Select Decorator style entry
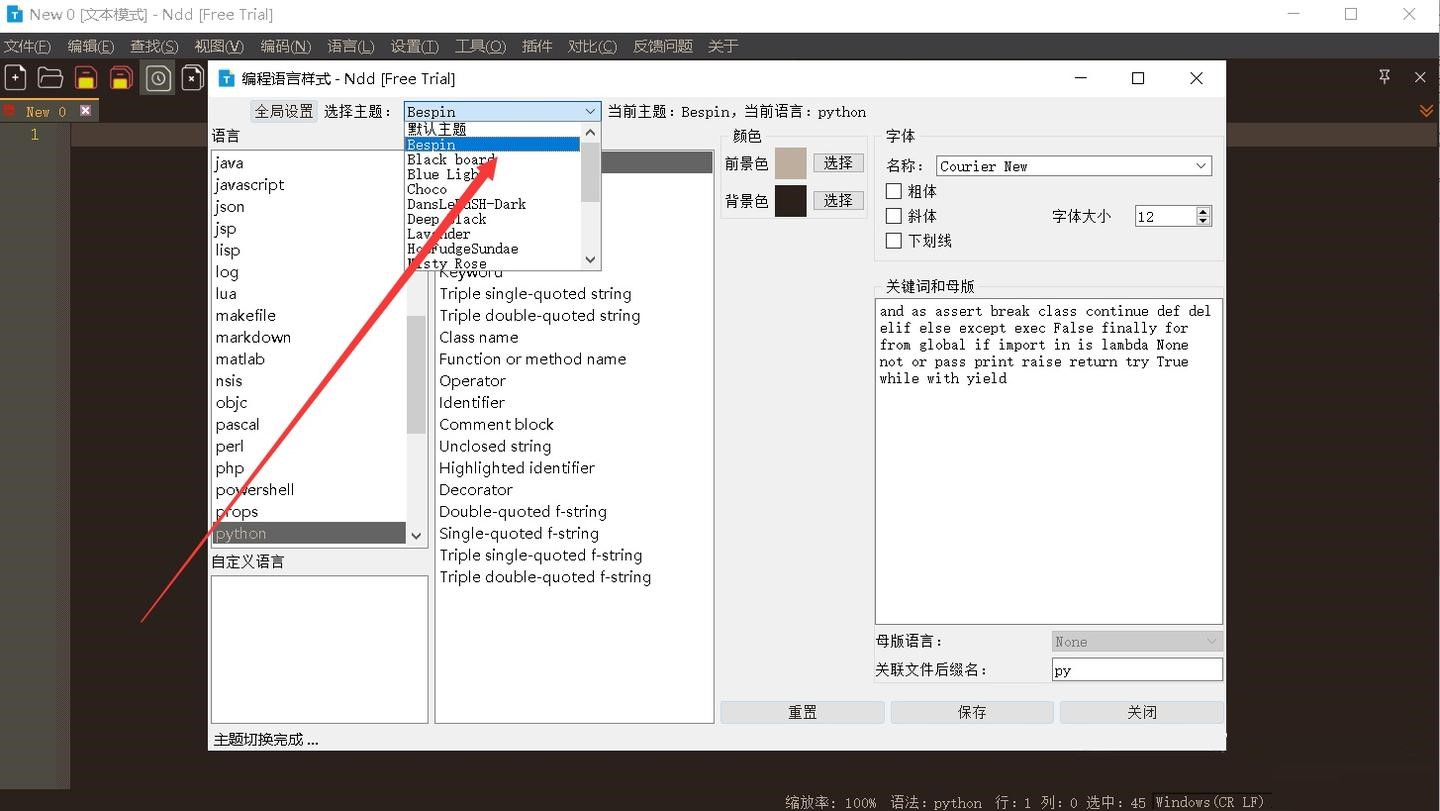The height and width of the screenshot is (811, 1440). click(573, 490)
